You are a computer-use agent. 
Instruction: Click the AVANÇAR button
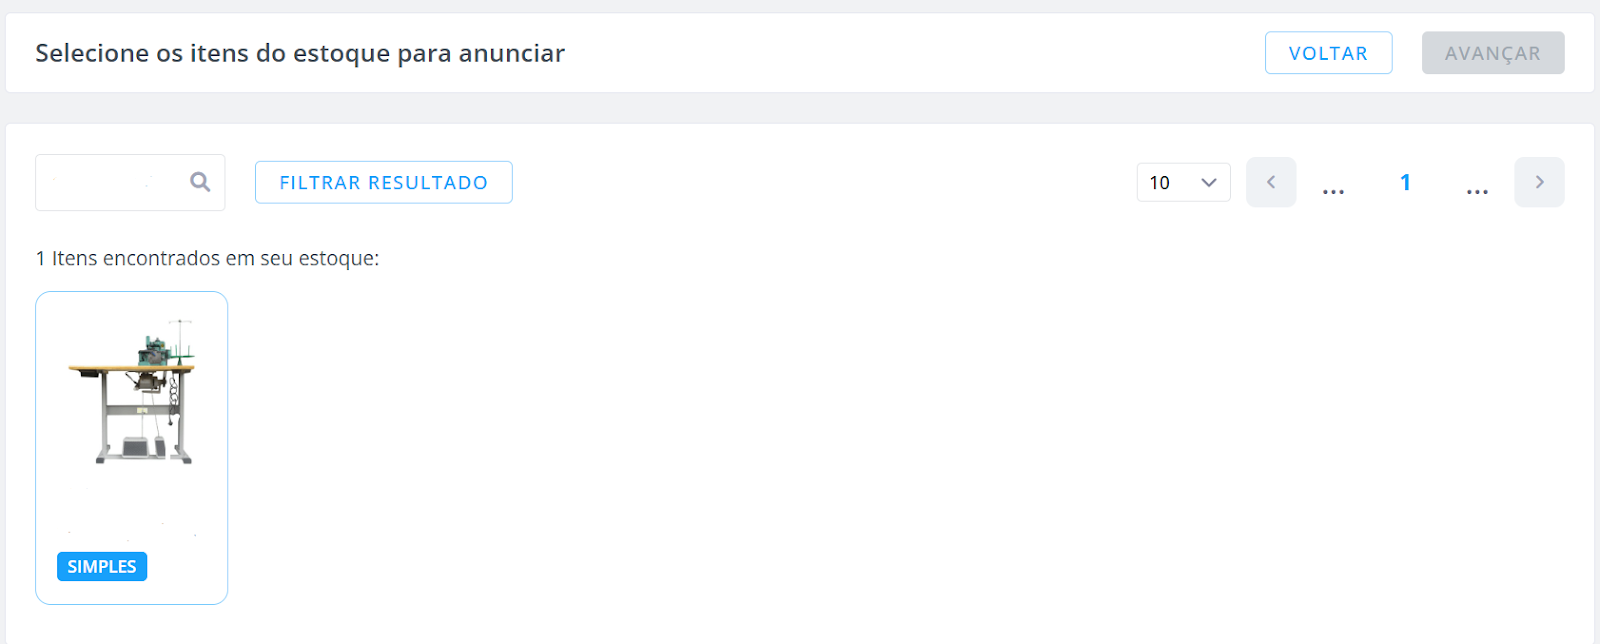[x=1493, y=53]
